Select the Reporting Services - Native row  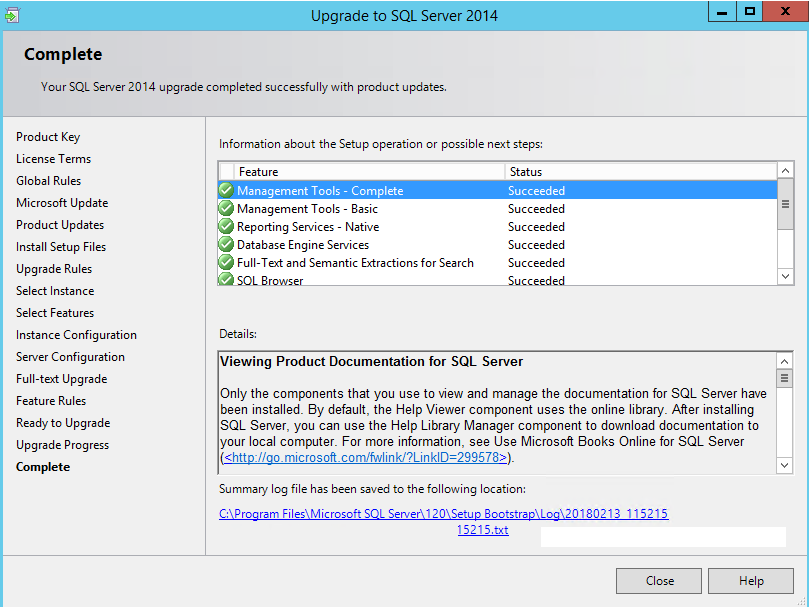point(497,227)
